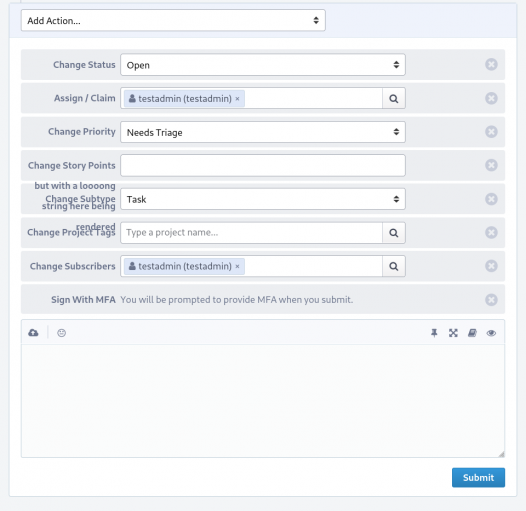Expand the Needs Triage priority dropdown
The height and width of the screenshot is (511, 526).
coord(263,132)
